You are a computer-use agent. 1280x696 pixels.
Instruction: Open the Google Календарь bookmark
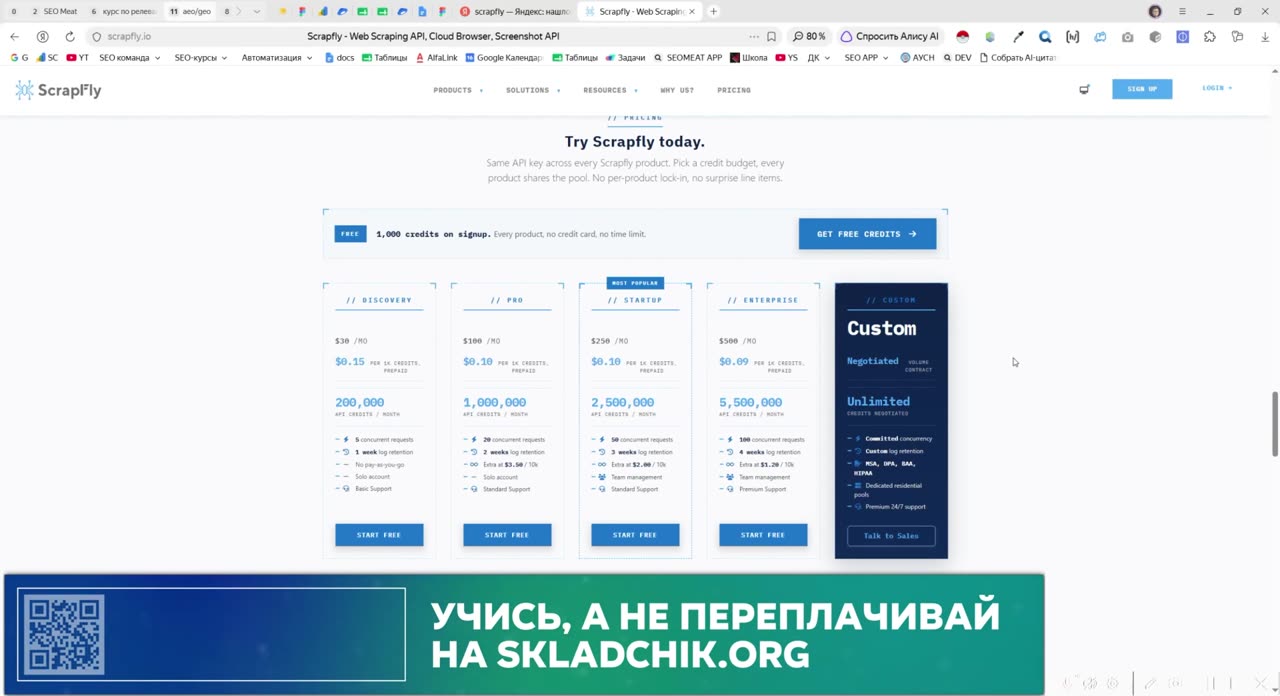(x=503, y=58)
